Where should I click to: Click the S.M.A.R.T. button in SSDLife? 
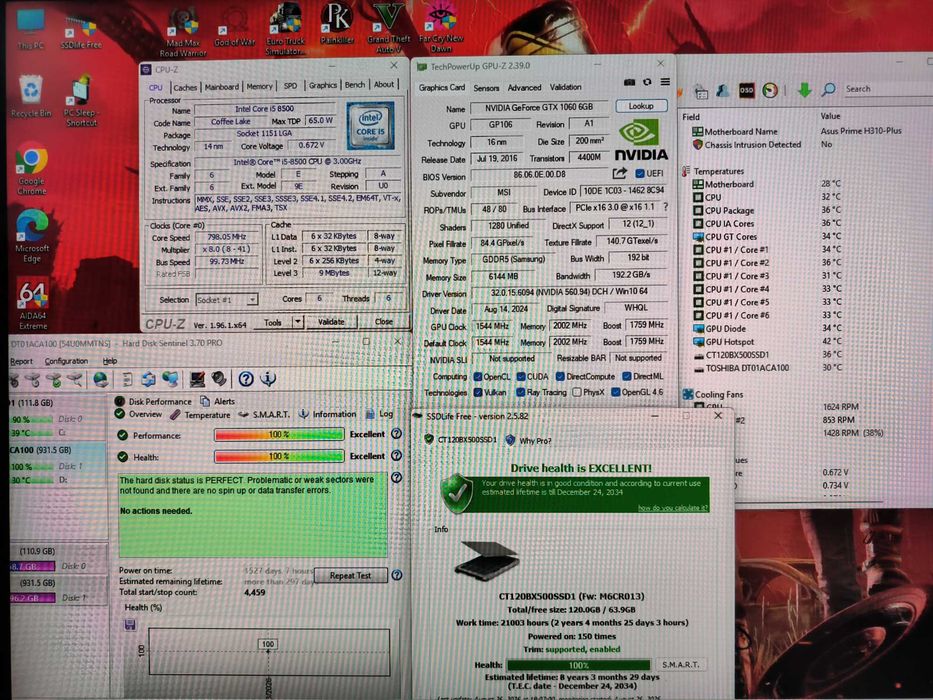[680, 664]
